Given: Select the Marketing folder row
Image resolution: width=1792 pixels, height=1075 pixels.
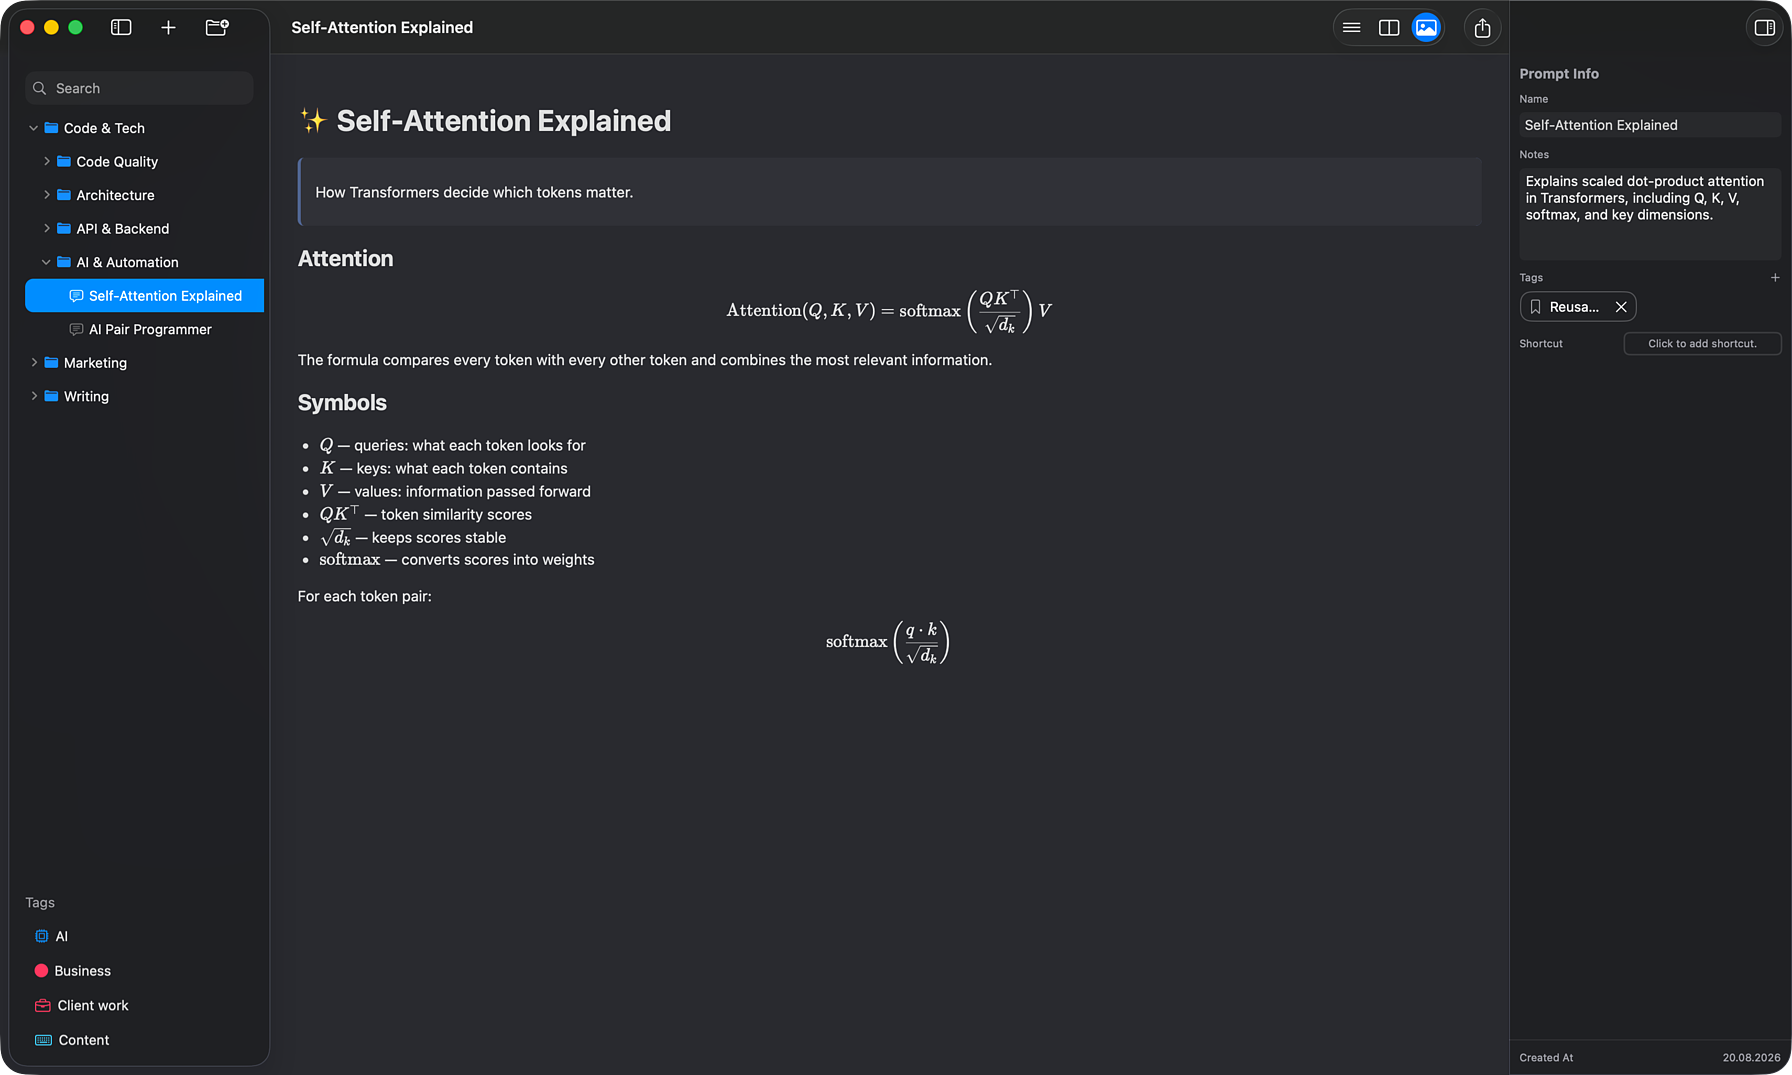Looking at the screenshot, I should pyautogui.click(x=144, y=362).
